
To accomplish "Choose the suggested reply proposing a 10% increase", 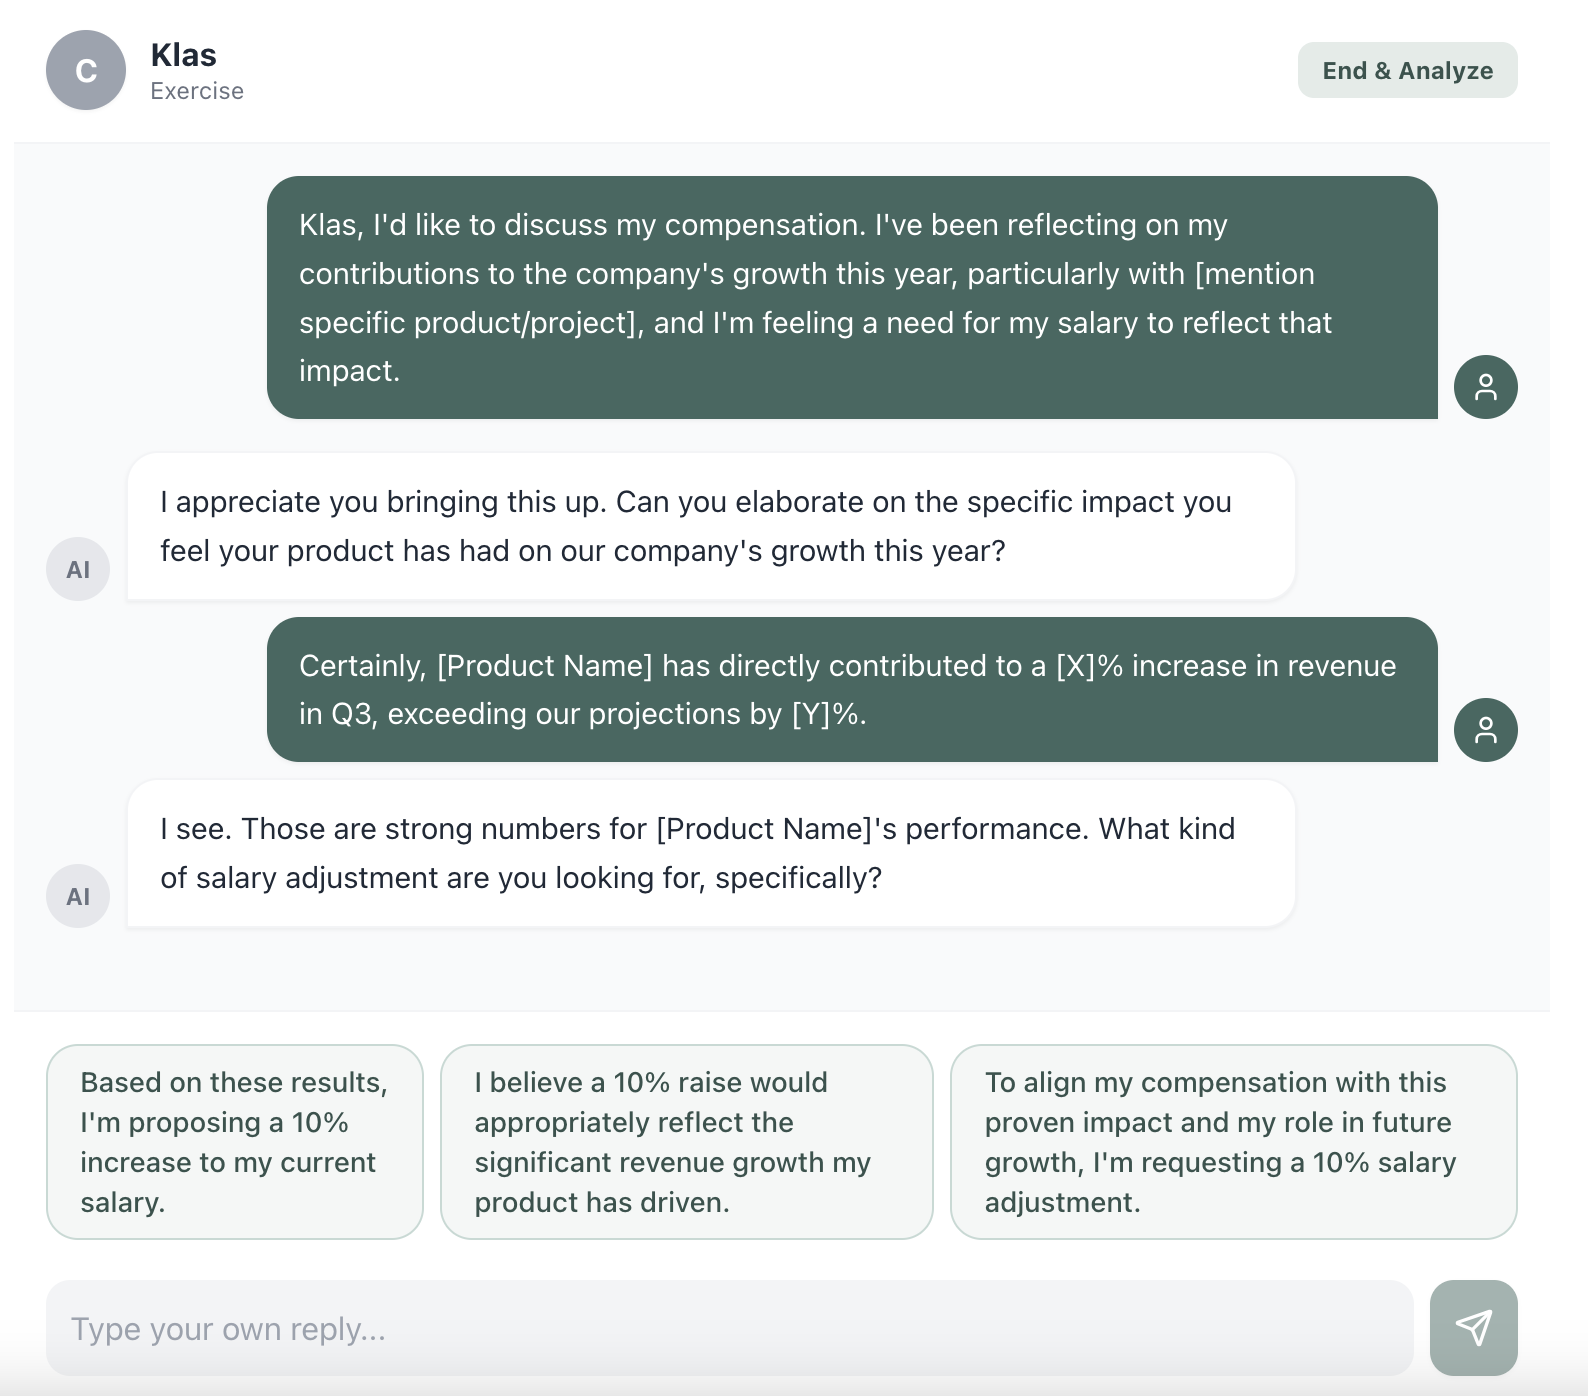I will point(234,1142).
